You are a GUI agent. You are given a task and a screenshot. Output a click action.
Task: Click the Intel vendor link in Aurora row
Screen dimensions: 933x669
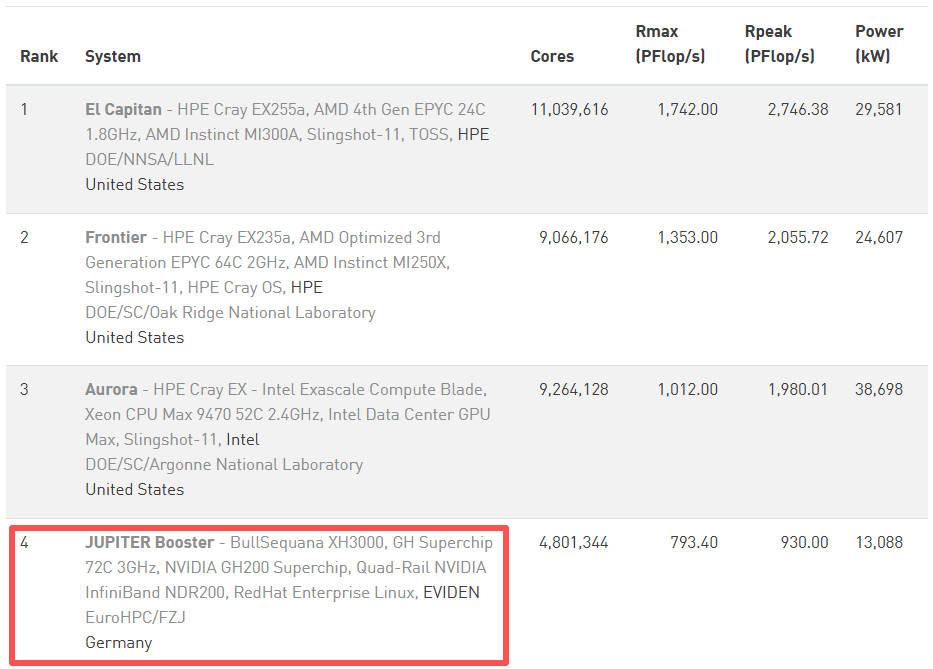pyautogui.click(x=242, y=439)
